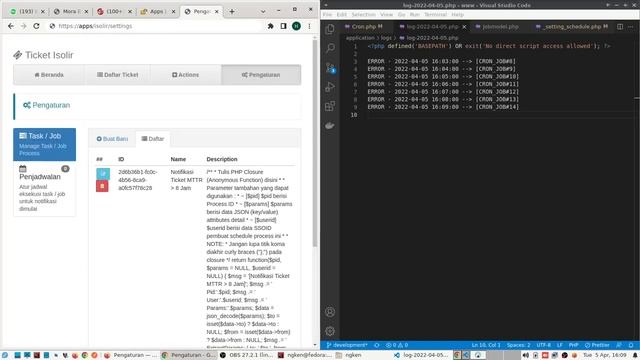Open editor More Actions ellipsis
This screenshot has height=360, width=640.
[x=631, y=27]
